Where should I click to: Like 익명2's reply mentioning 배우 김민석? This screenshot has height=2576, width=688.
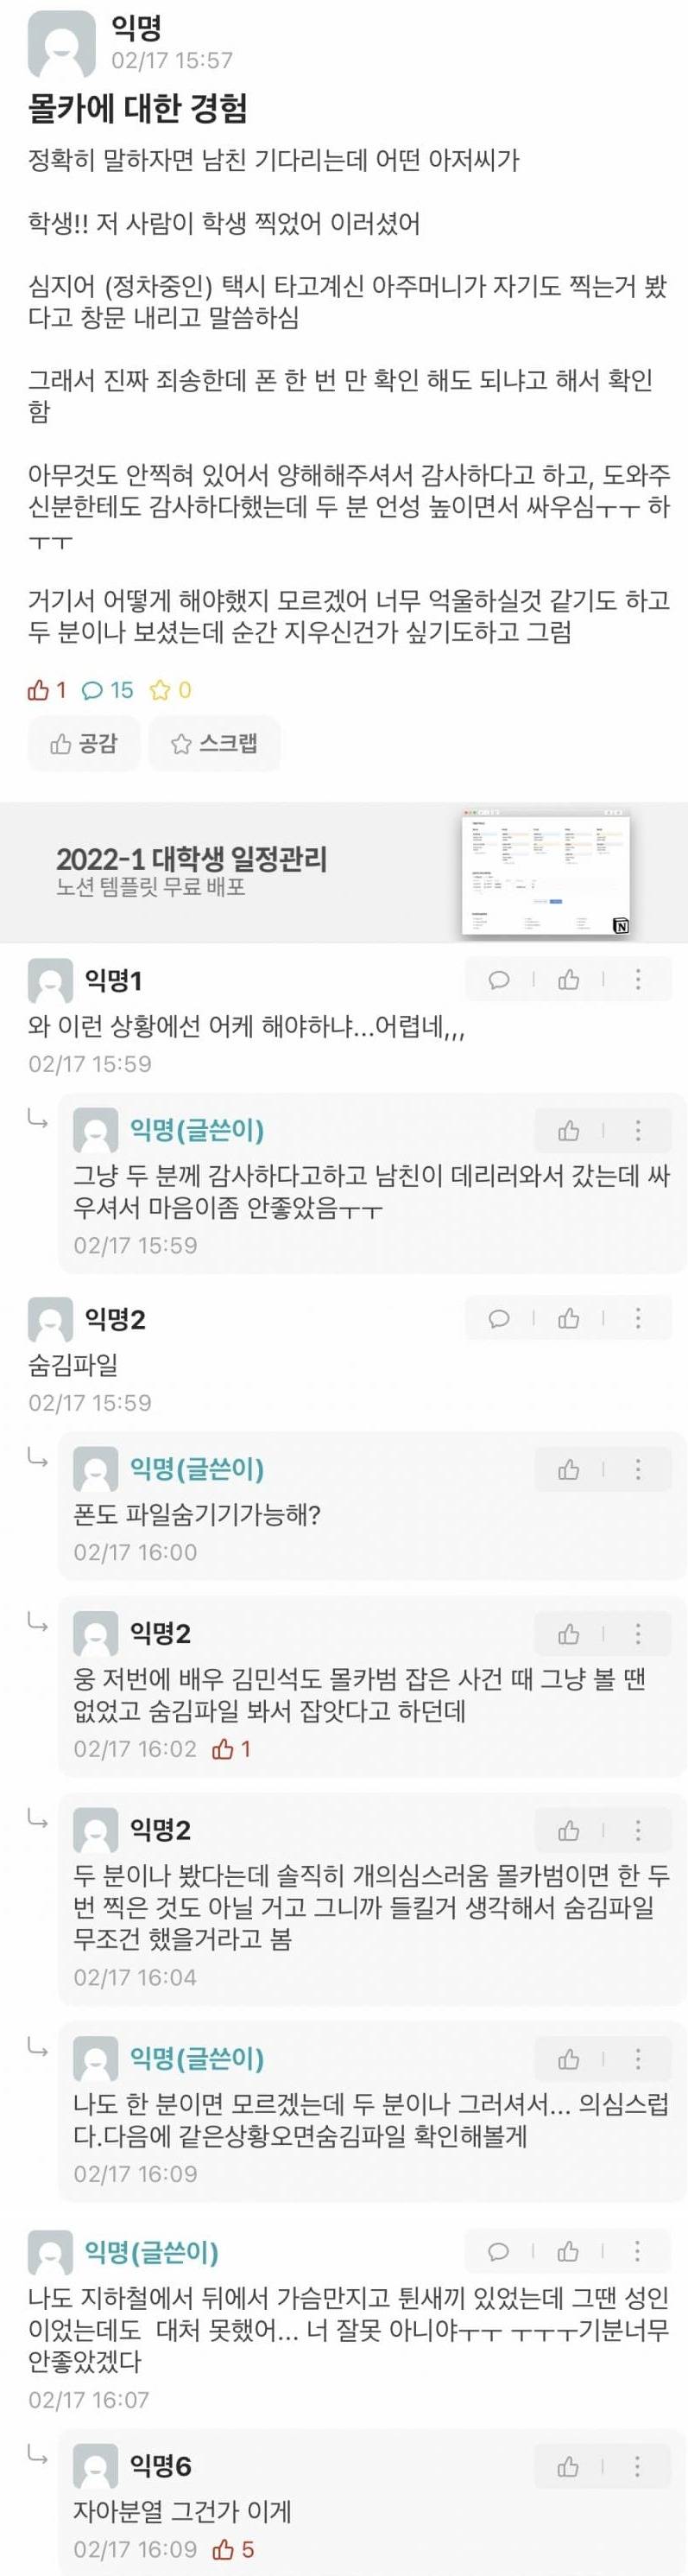tap(569, 1635)
